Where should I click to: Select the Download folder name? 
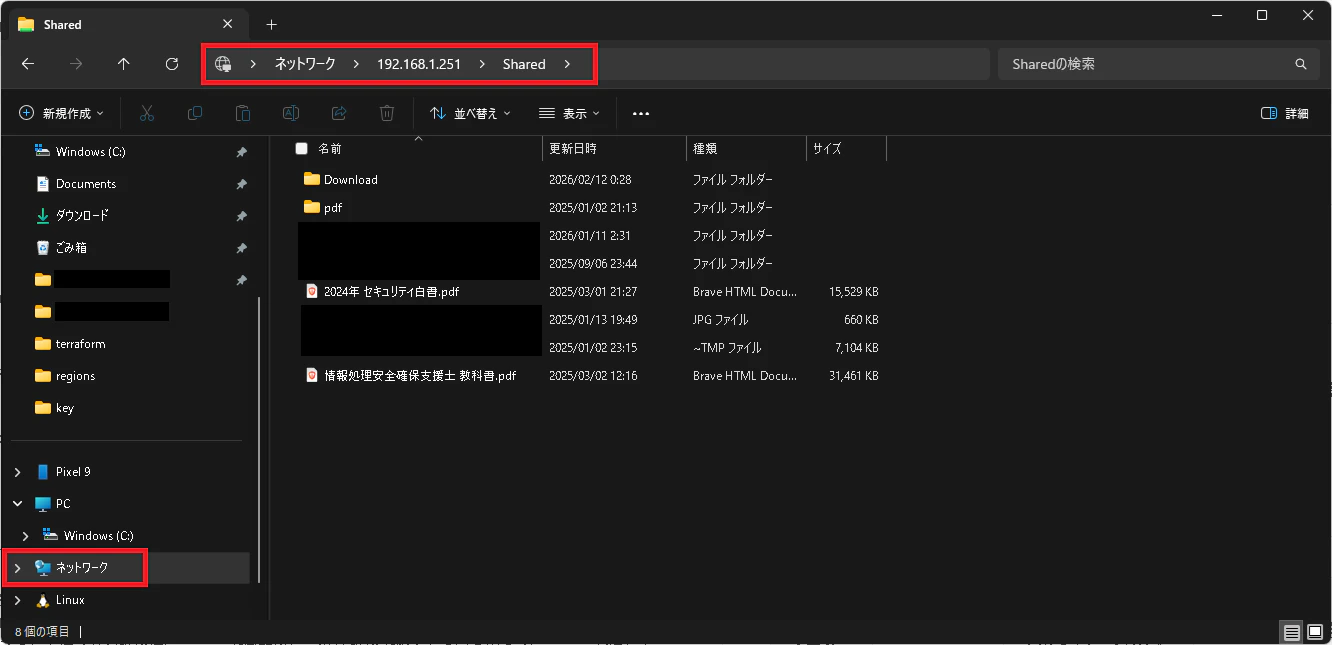[x=351, y=180]
